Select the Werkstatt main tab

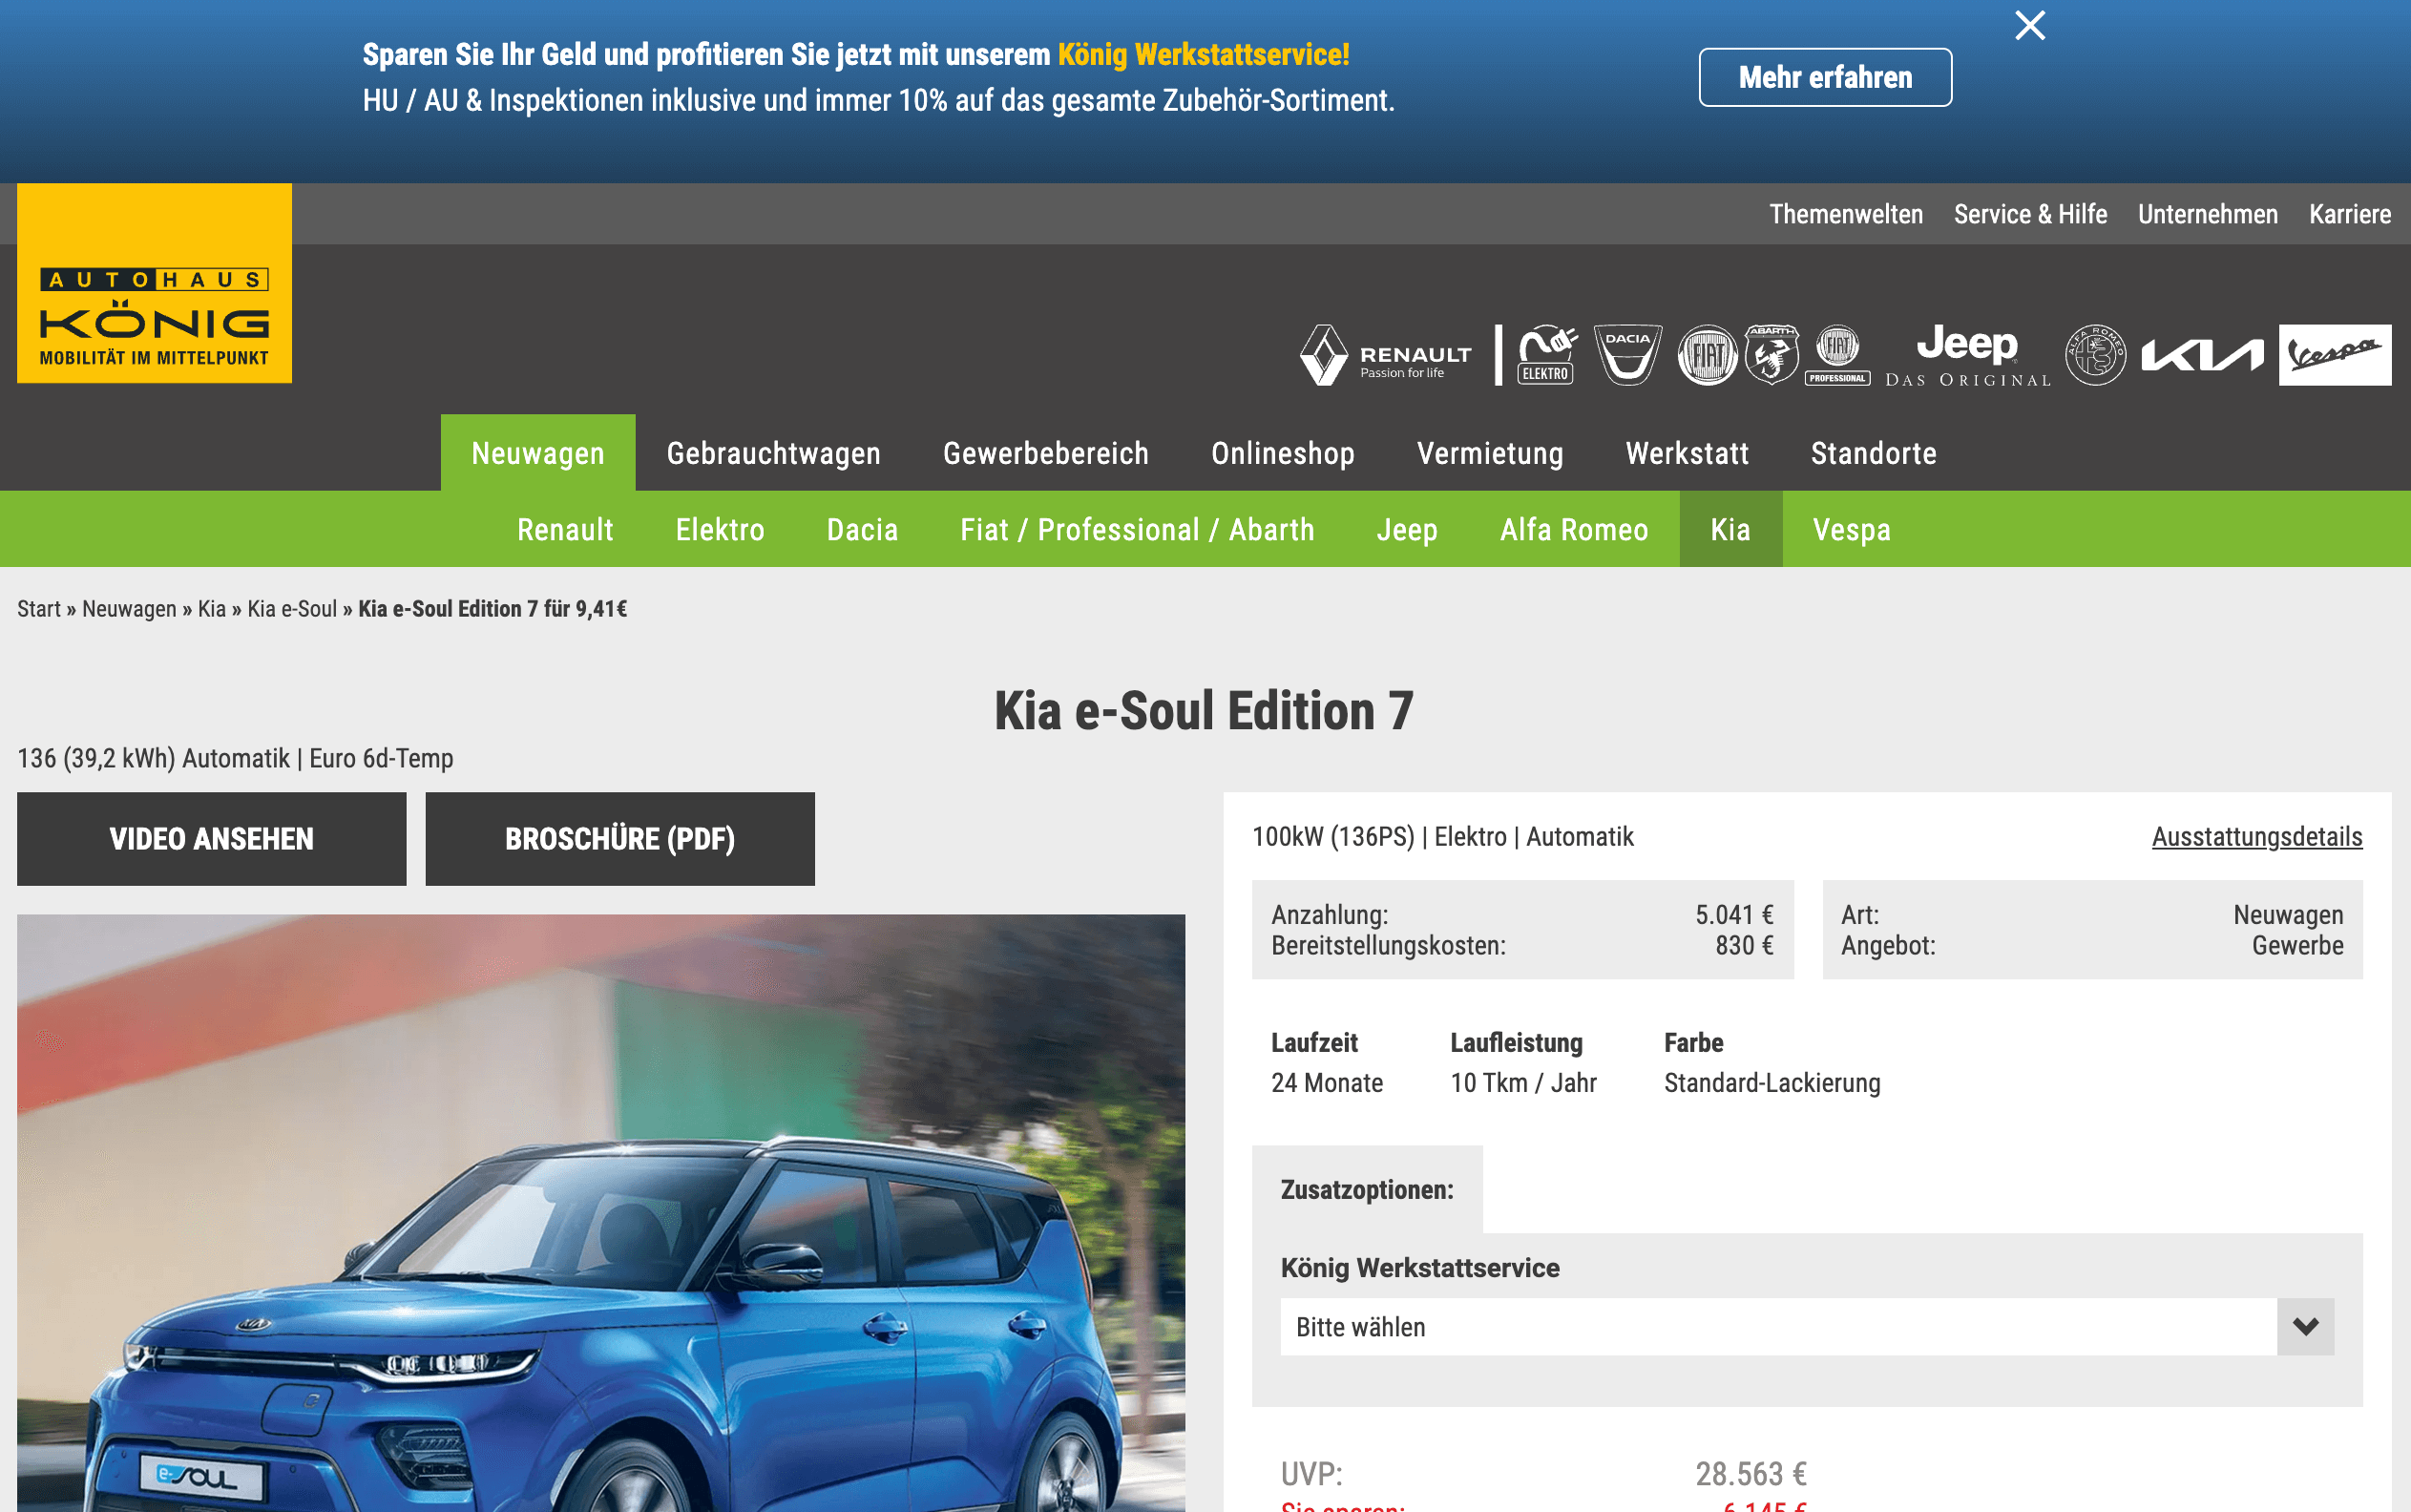coord(1687,453)
